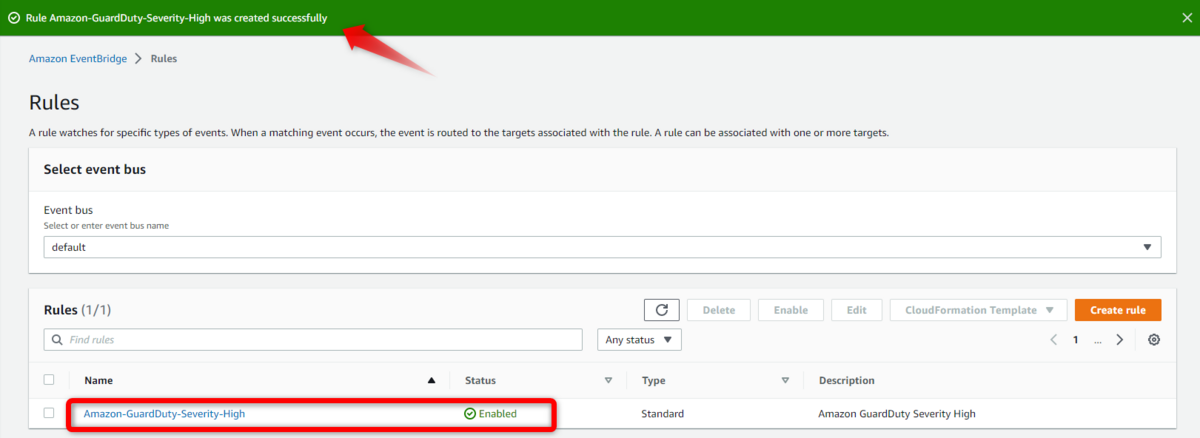Screen dimensions: 1200x438
Task: Focus the Find rules search field
Action: point(313,340)
